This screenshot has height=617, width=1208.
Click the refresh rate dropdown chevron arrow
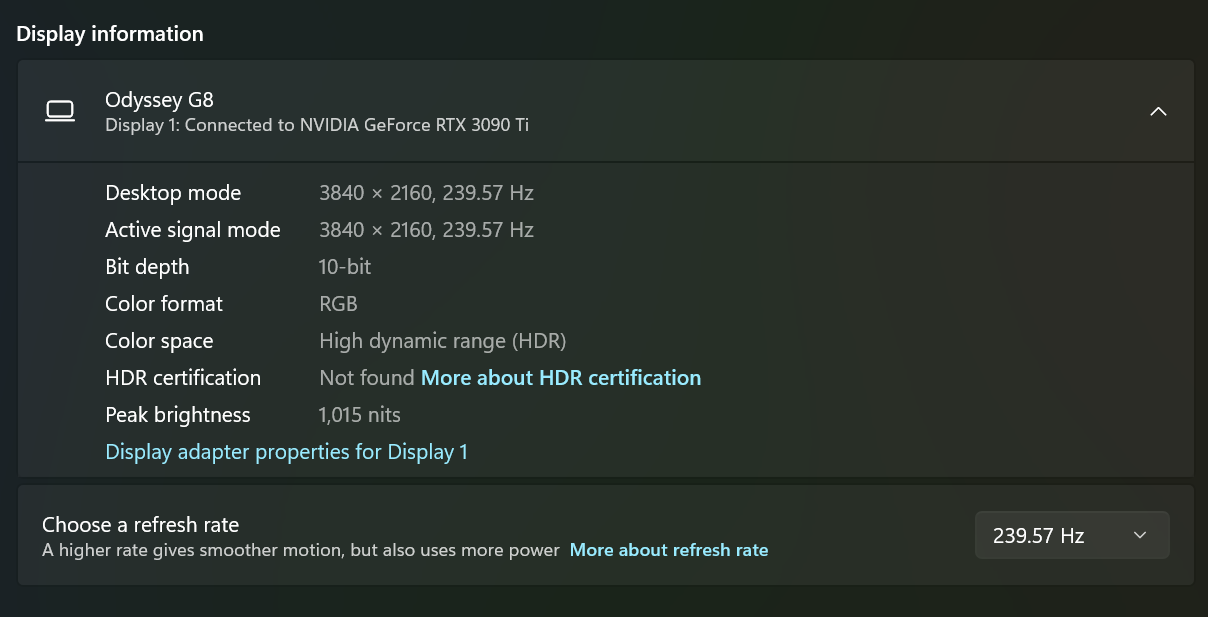click(1140, 536)
